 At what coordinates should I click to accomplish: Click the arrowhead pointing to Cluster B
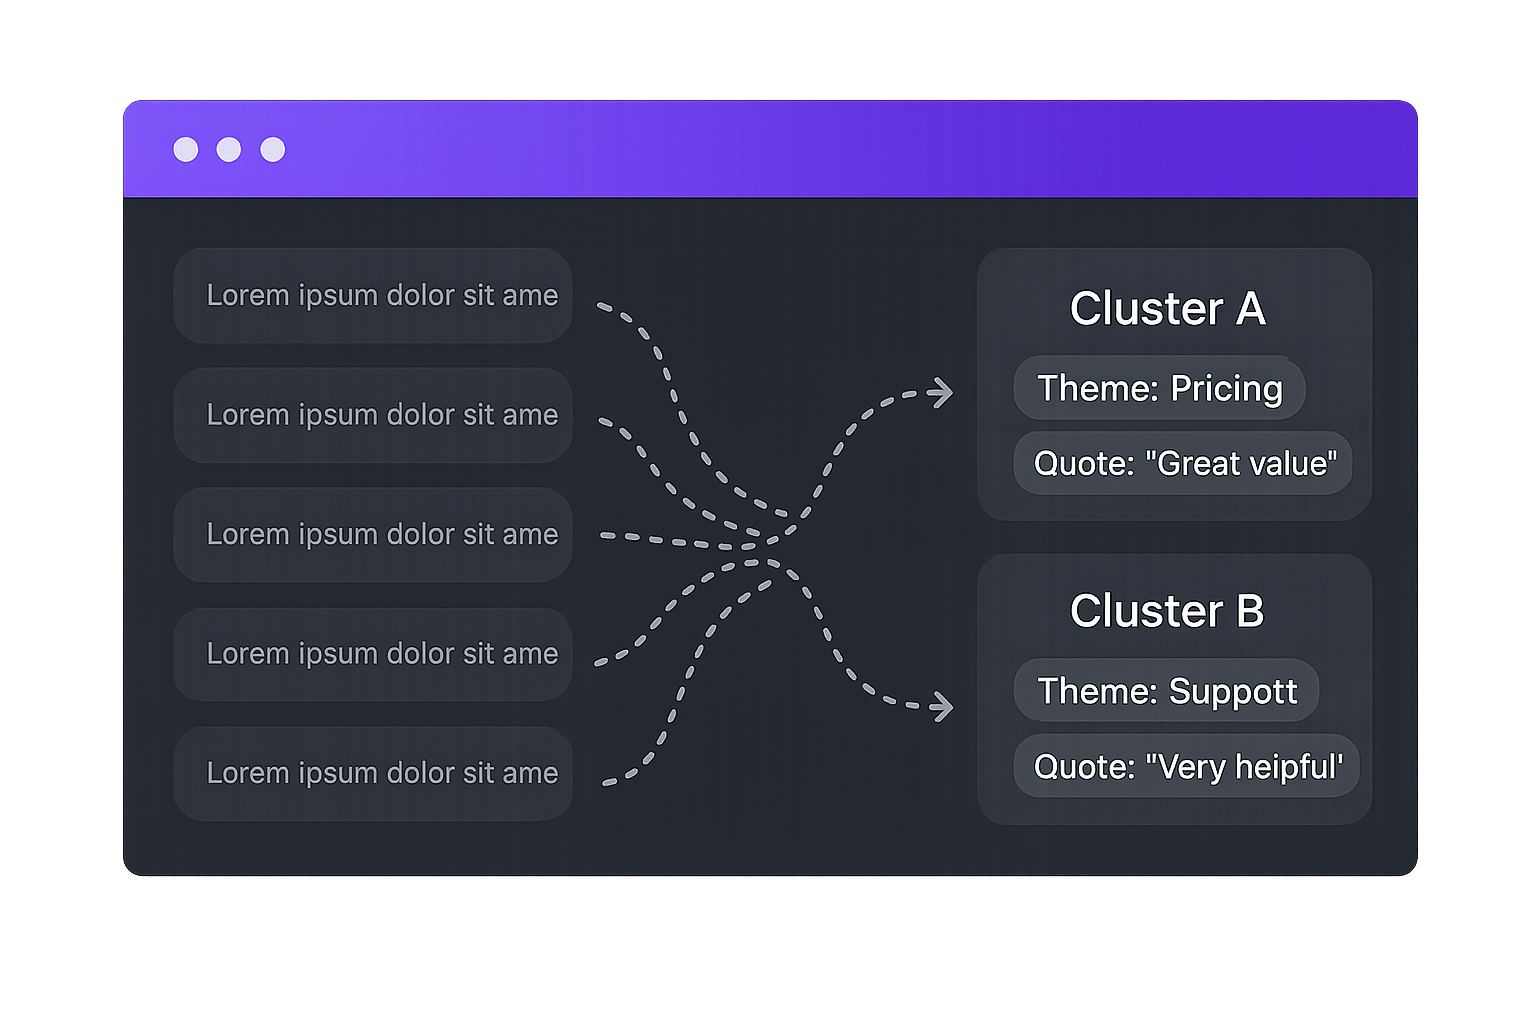tap(940, 707)
